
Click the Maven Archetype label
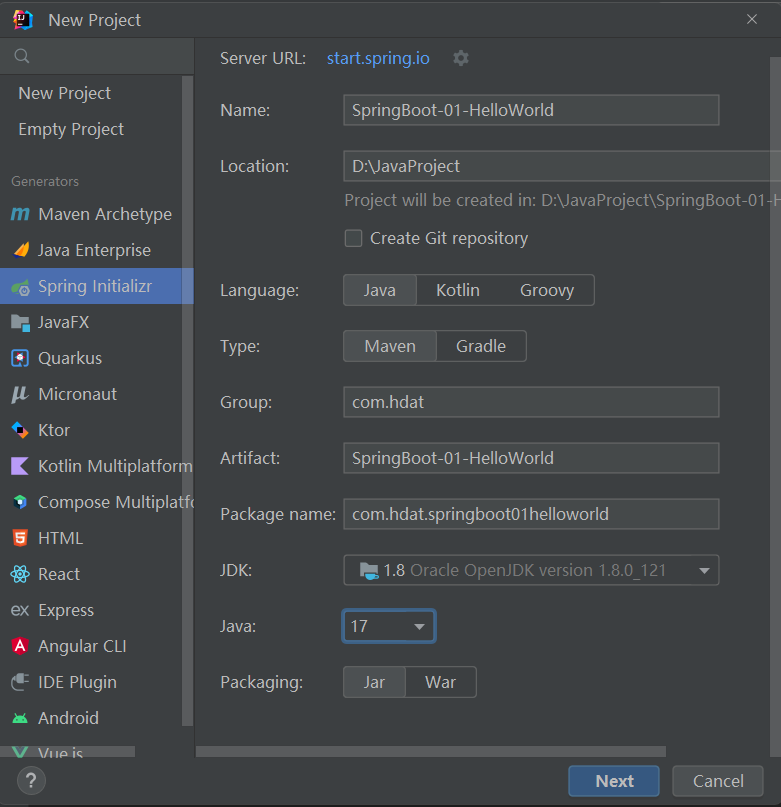click(105, 214)
